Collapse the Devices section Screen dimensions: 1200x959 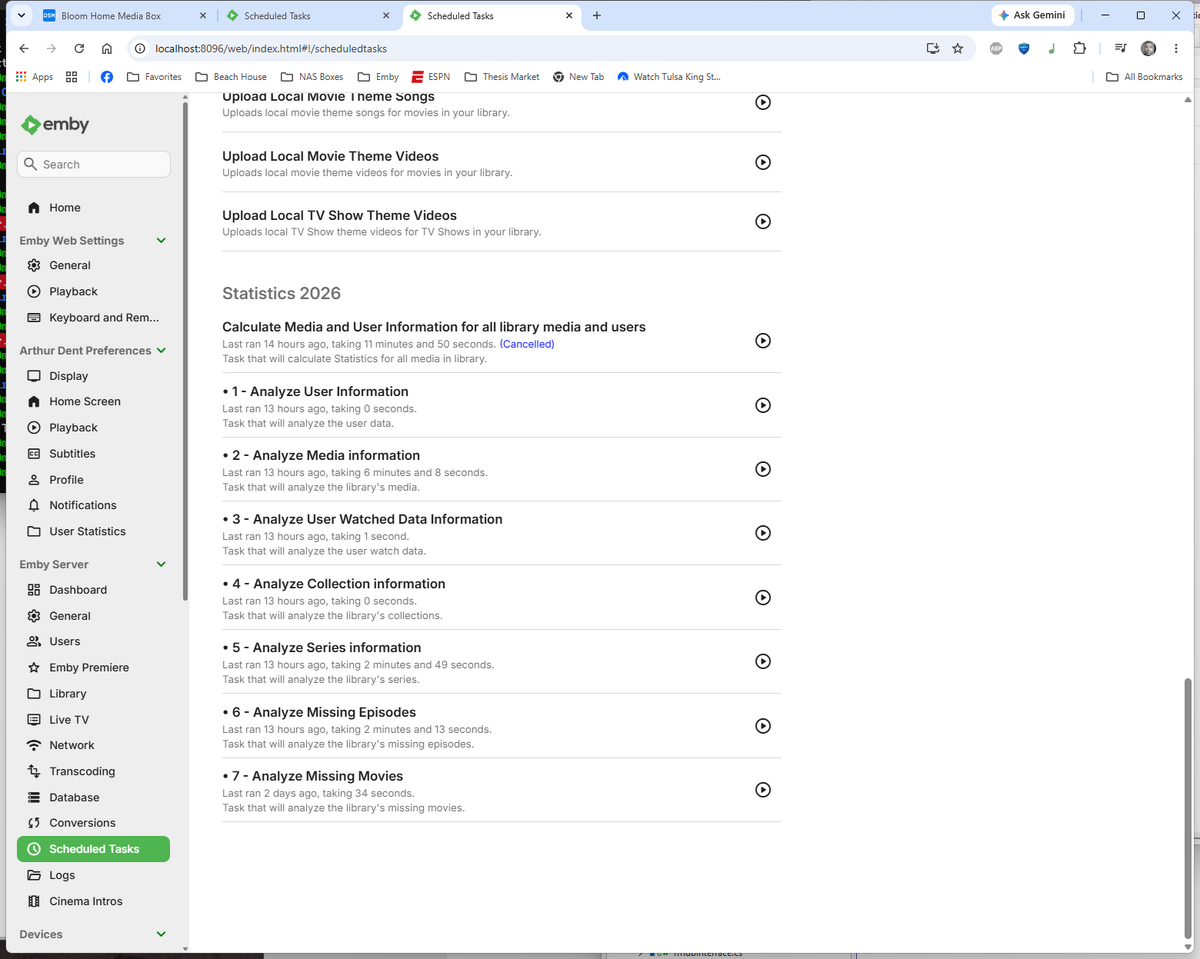point(161,934)
